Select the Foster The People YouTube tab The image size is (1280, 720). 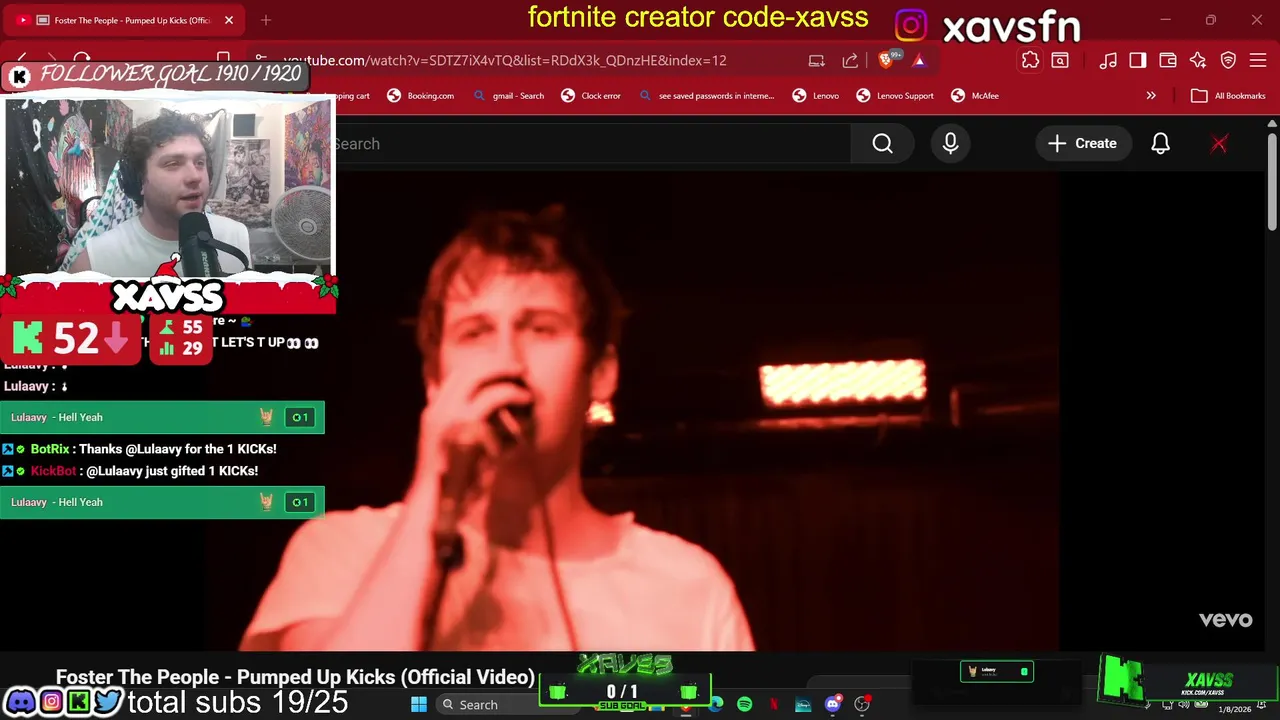point(125,20)
